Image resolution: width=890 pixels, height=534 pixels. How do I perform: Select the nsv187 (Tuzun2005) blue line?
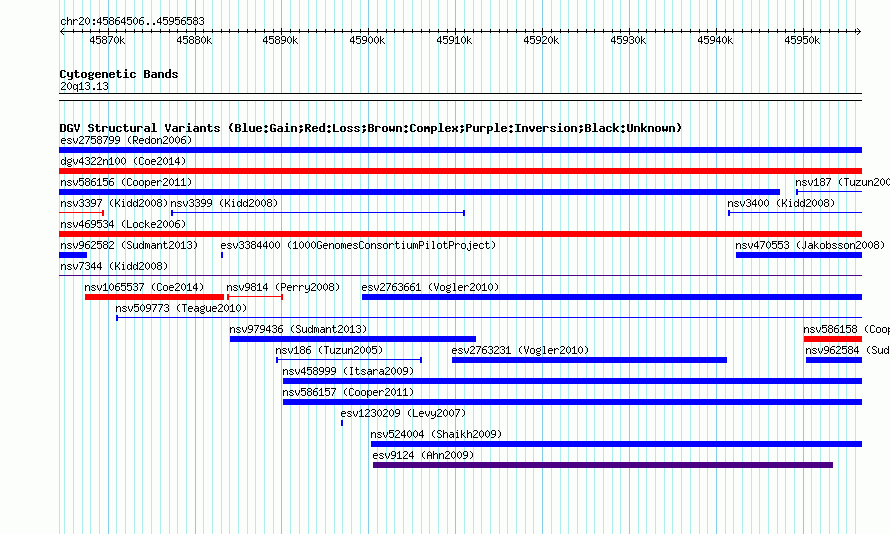pyautogui.click(x=829, y=192)
